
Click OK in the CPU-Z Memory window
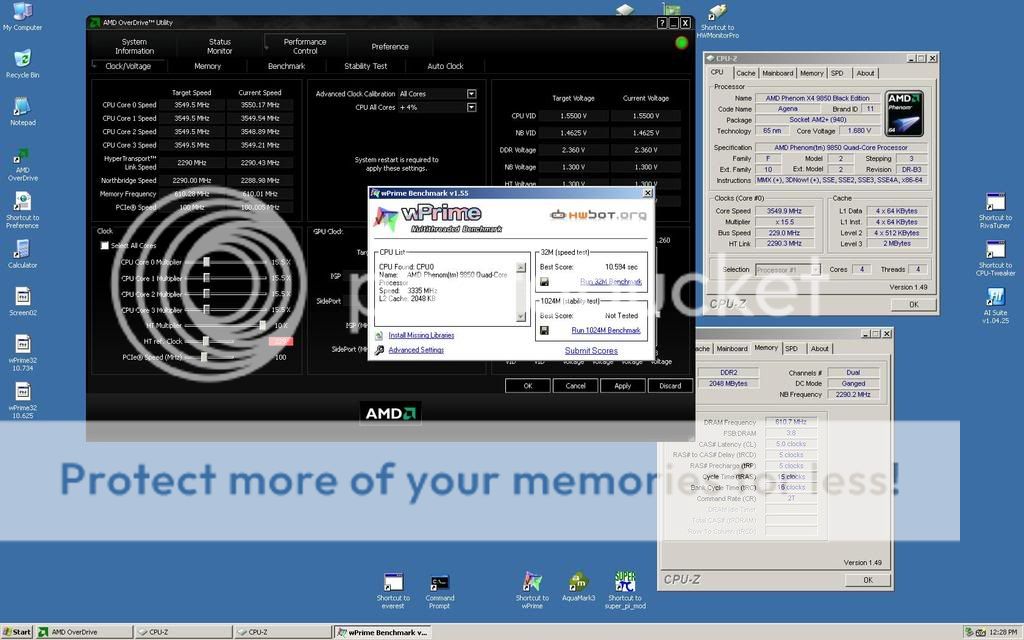[x=868, y=580]
